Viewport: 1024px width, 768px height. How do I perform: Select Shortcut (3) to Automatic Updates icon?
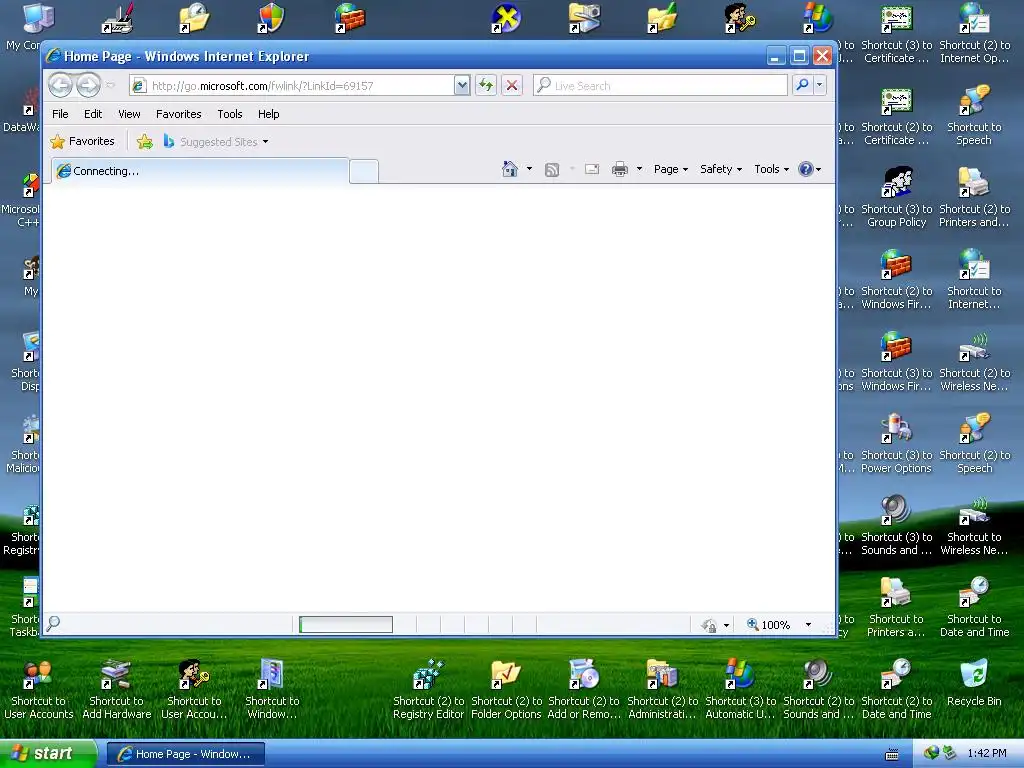pyautogui.click(x=740, y=690)
